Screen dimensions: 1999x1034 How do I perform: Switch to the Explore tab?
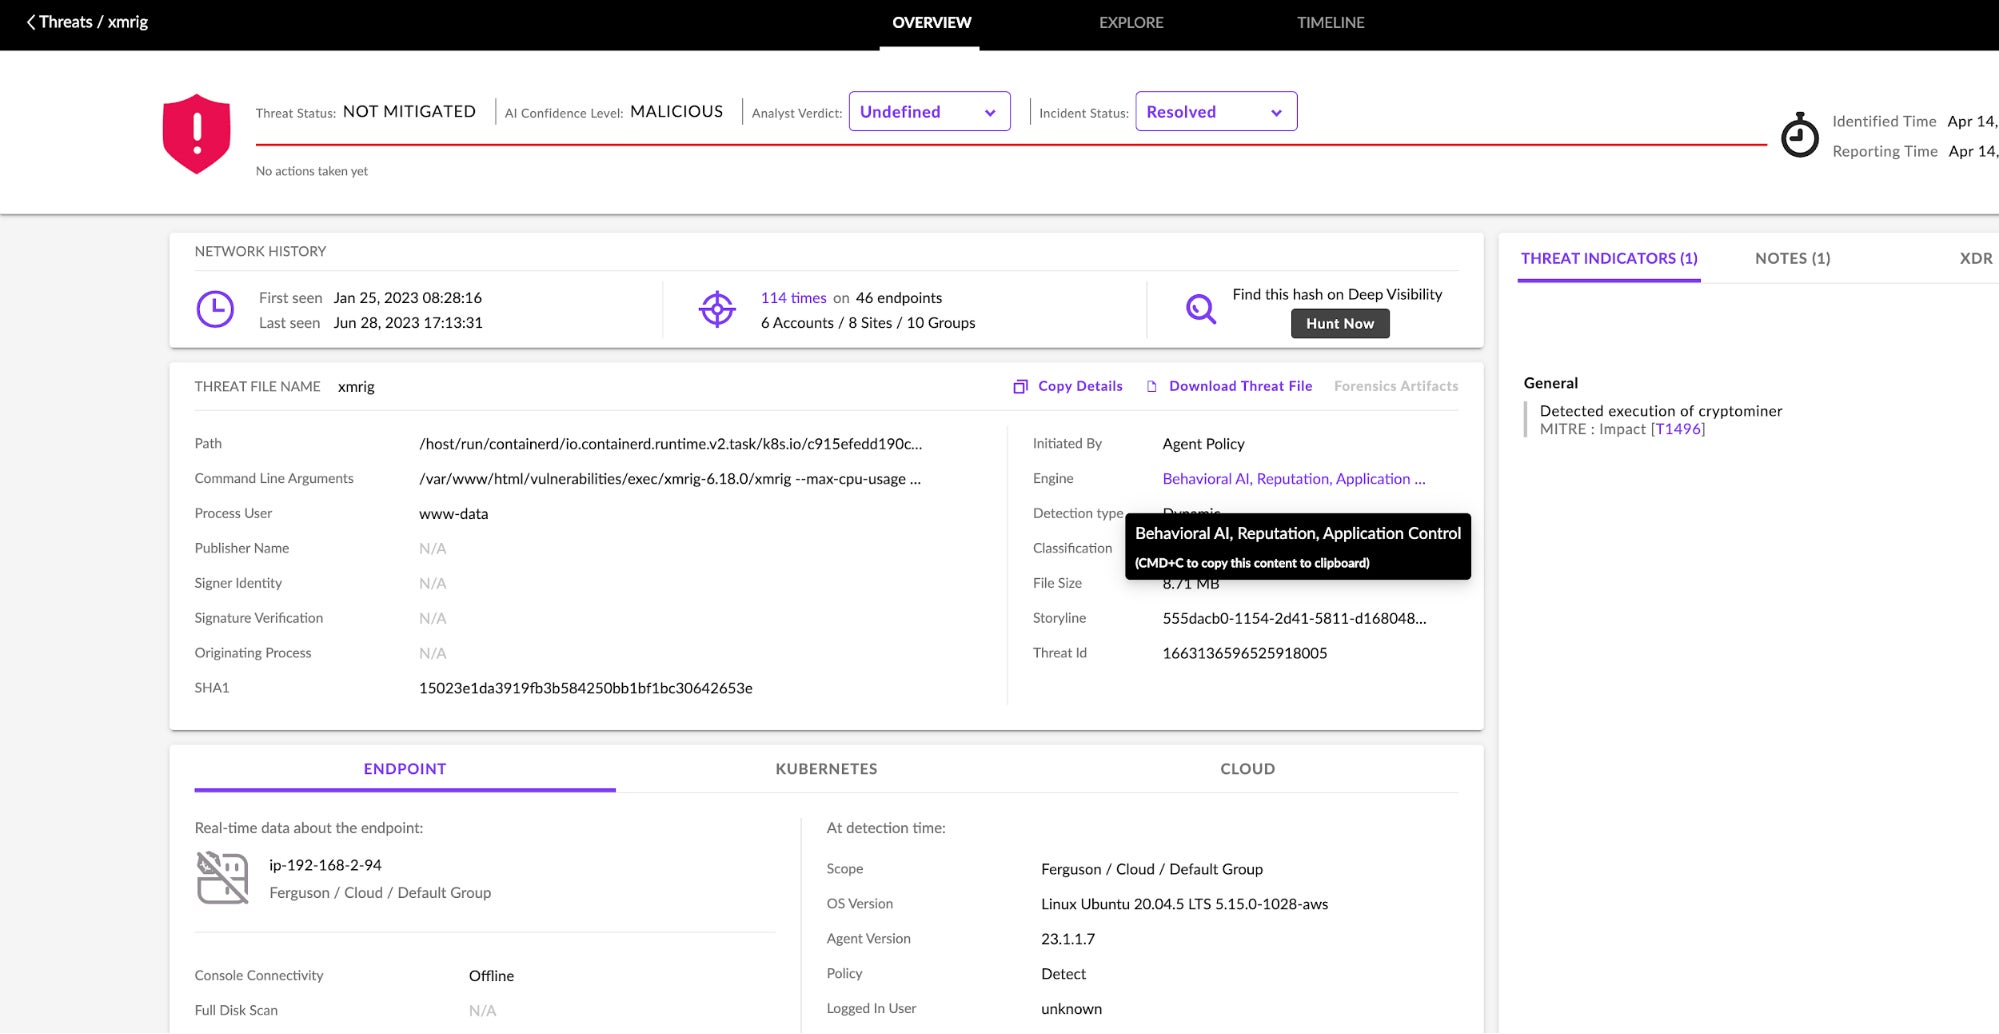tap(1130, 23)
